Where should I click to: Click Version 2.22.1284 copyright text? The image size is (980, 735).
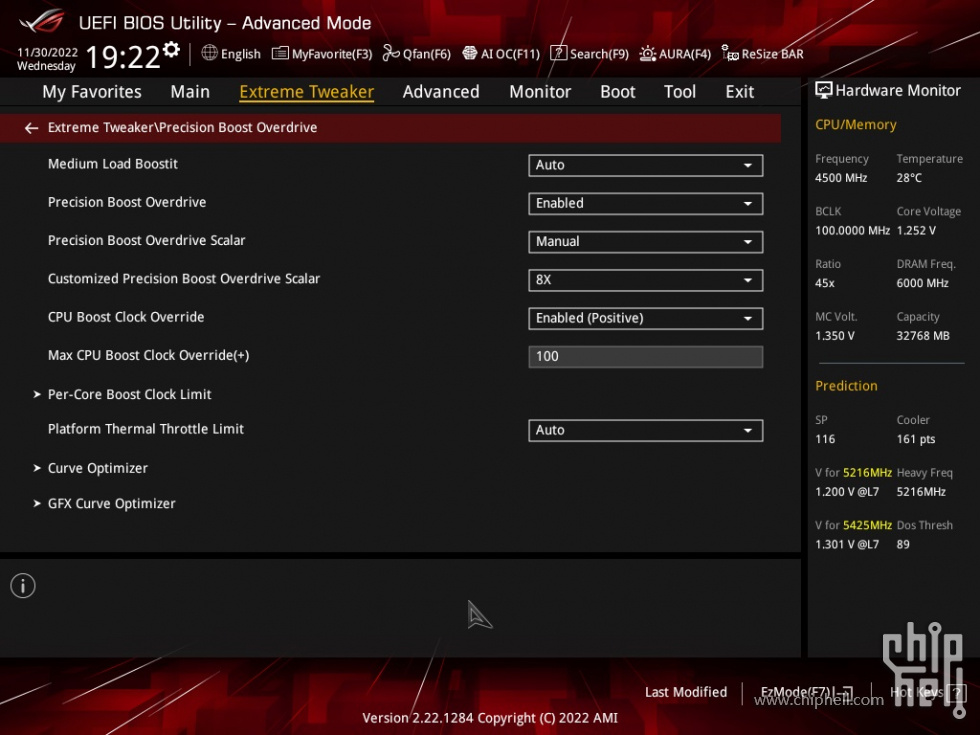coord(490,718)
